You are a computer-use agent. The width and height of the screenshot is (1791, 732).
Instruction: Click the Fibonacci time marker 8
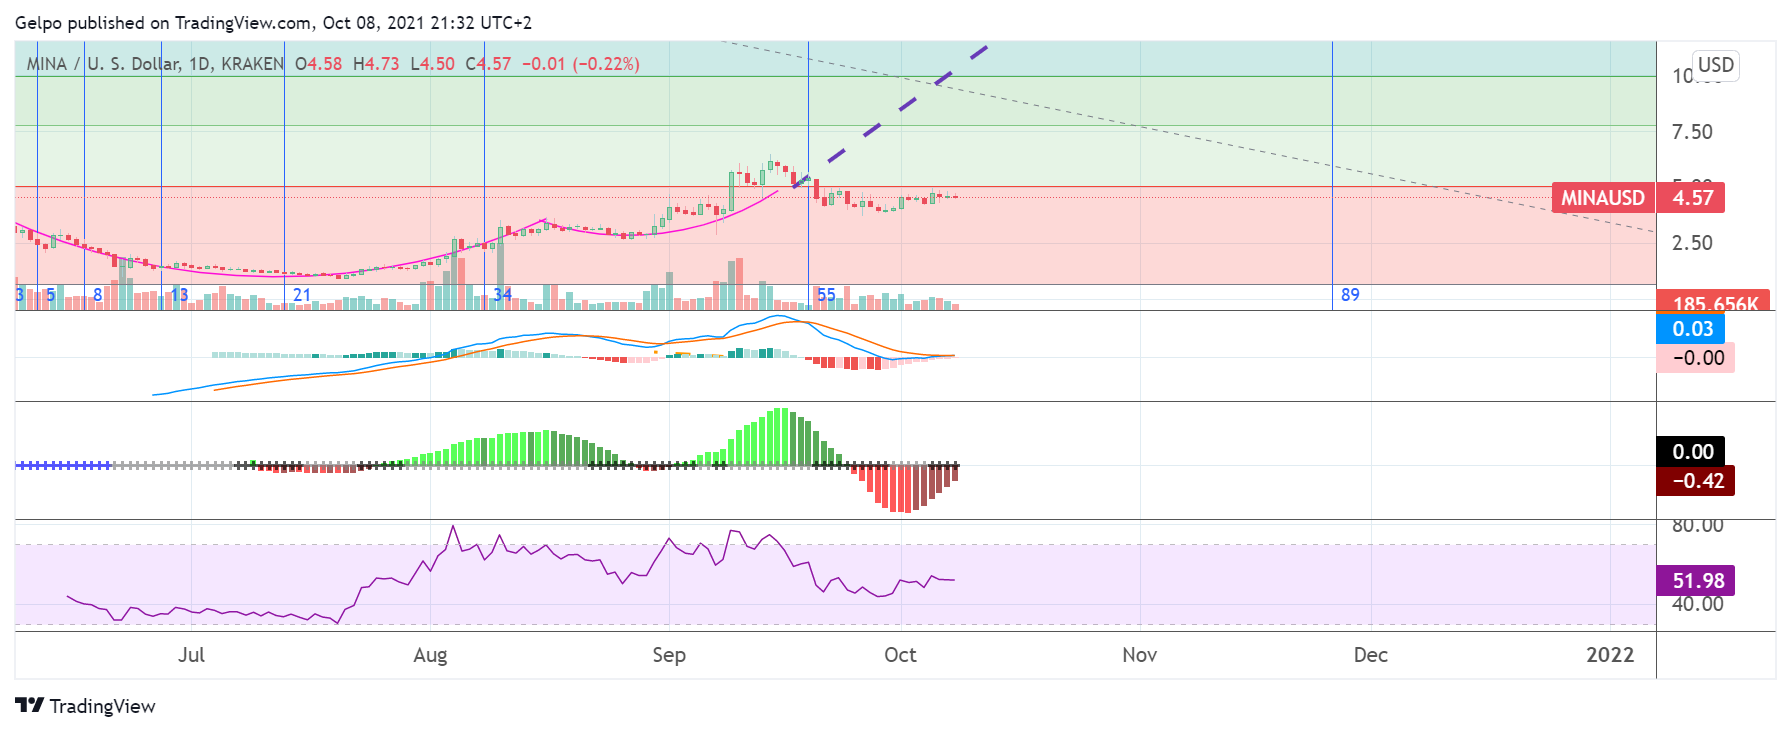(x=97, y=295)
